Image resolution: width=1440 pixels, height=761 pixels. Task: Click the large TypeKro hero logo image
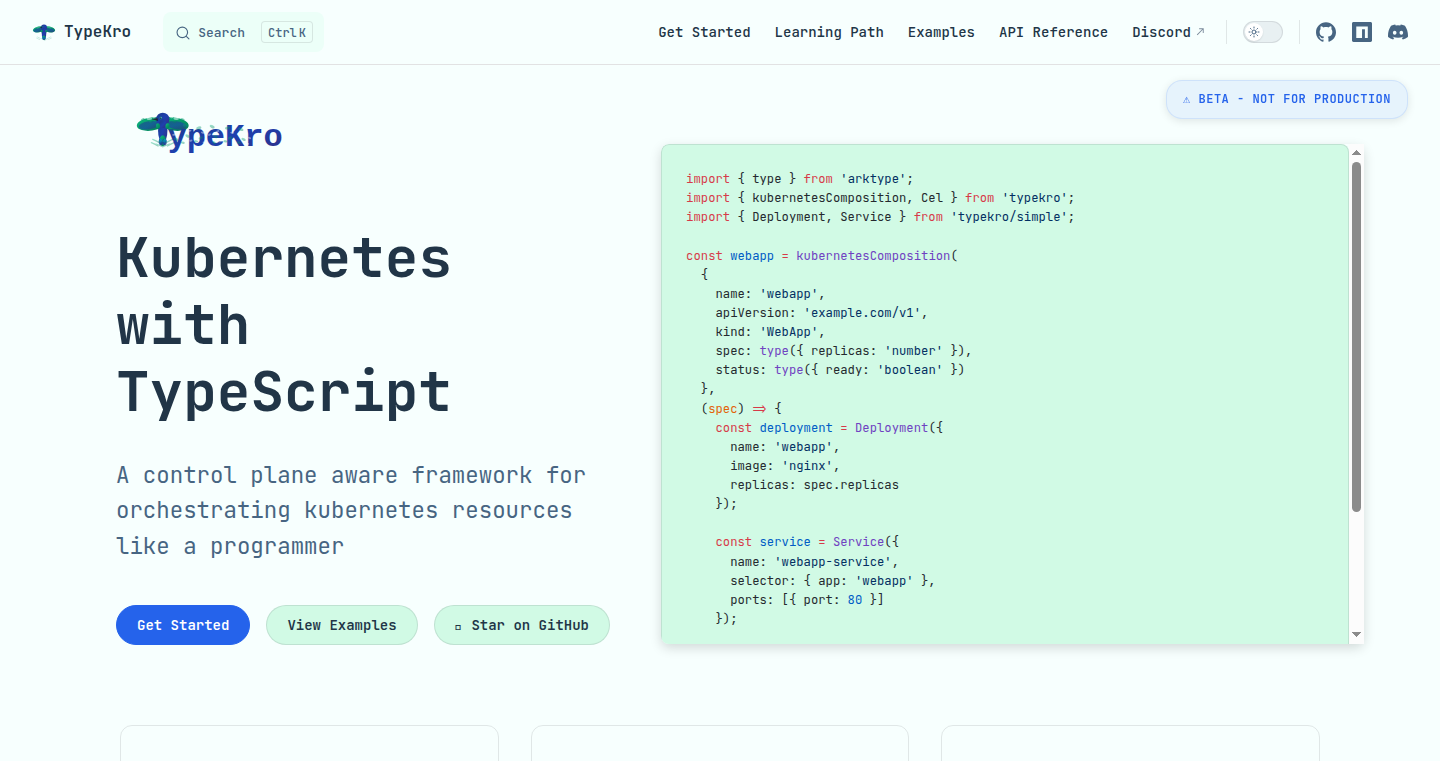click(209, 132)
